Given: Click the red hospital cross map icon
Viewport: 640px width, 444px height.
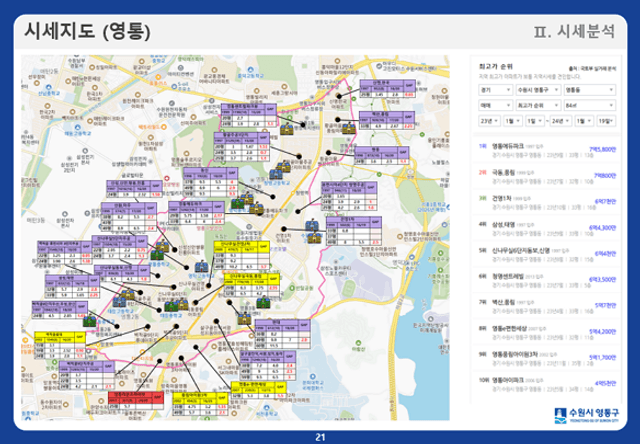Looking at the screenshot, I should (167, 179).
